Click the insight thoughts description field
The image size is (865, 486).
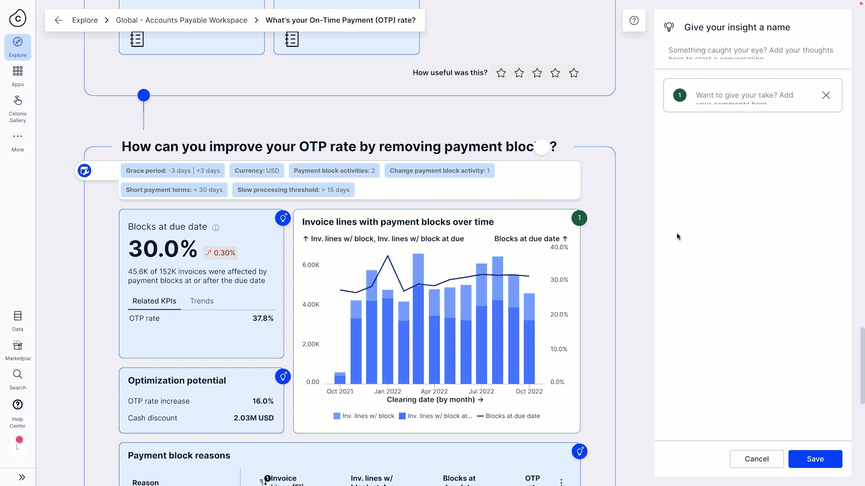click(x=751, y=52)
